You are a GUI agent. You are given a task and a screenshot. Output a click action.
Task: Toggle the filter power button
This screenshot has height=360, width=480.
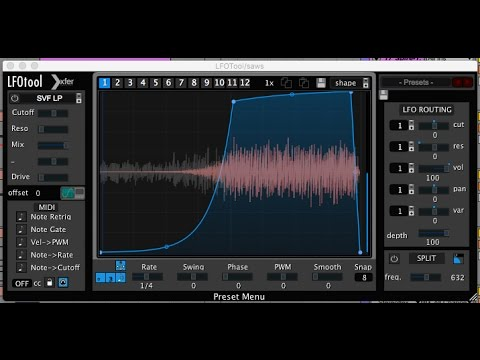15,98
